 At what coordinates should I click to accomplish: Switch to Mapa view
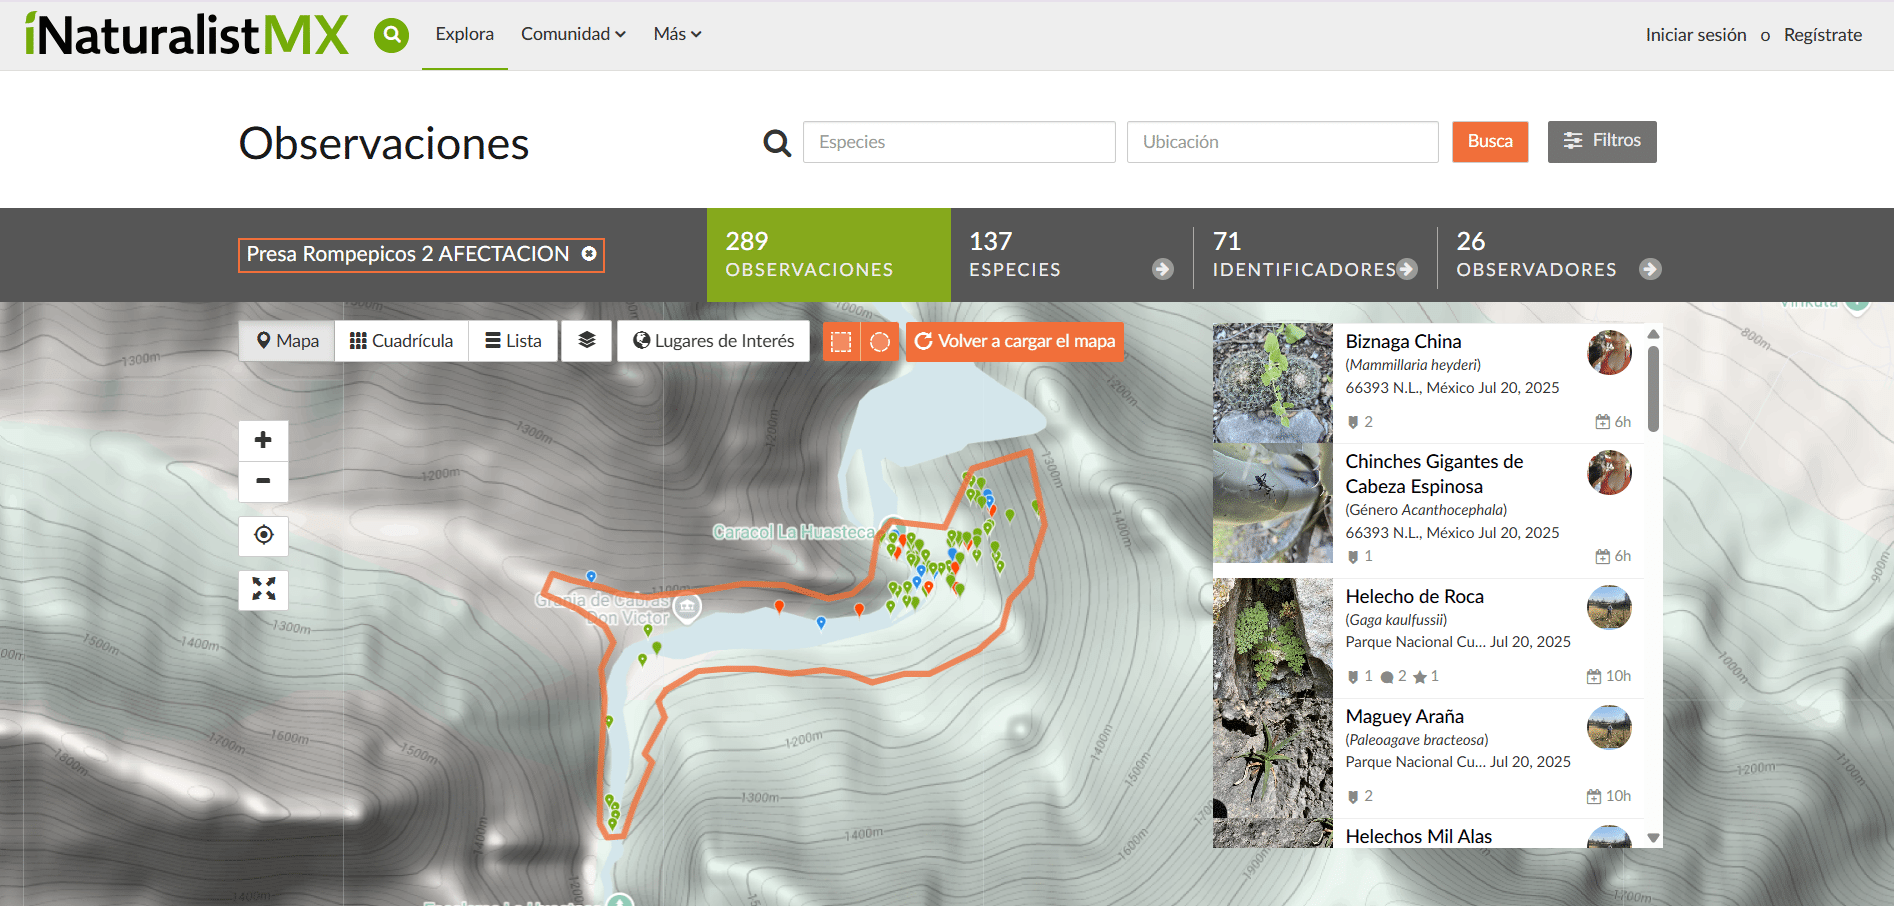(287, 341)
